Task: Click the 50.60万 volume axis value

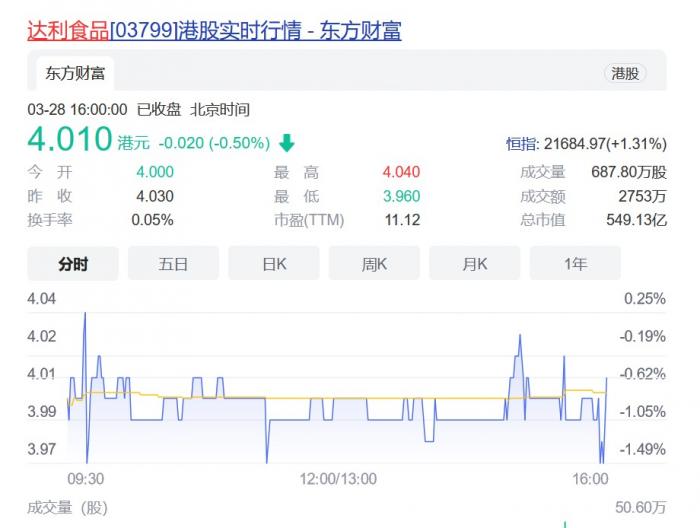Action: coord(641,507)
